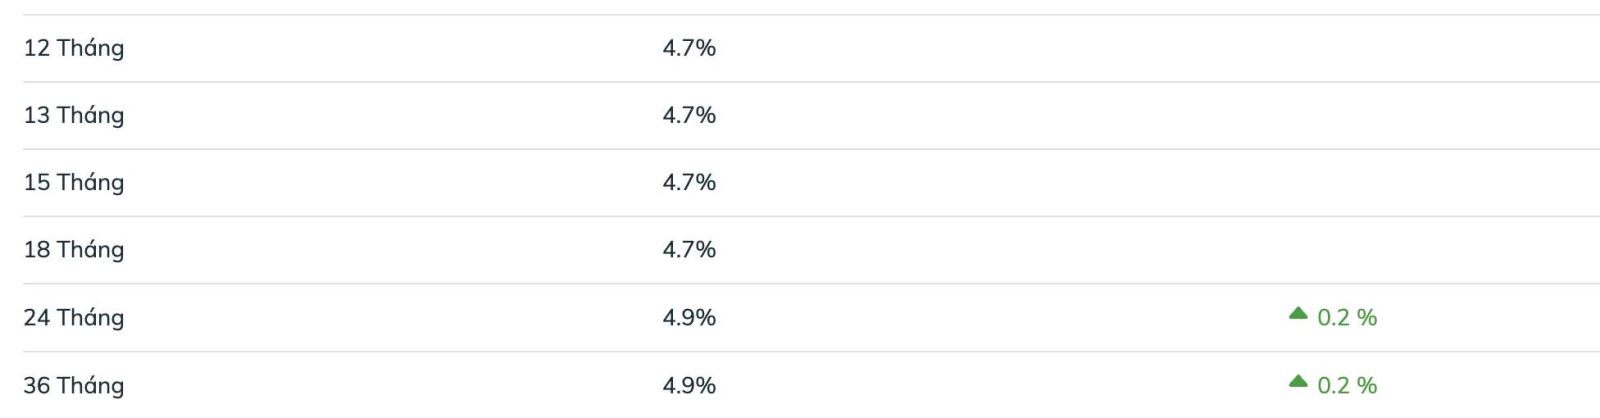
Task: Select the 36 Tháng term label
Action: 74,385
